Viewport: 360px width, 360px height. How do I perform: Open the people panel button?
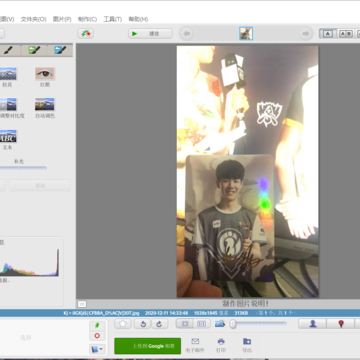[313, 324]
